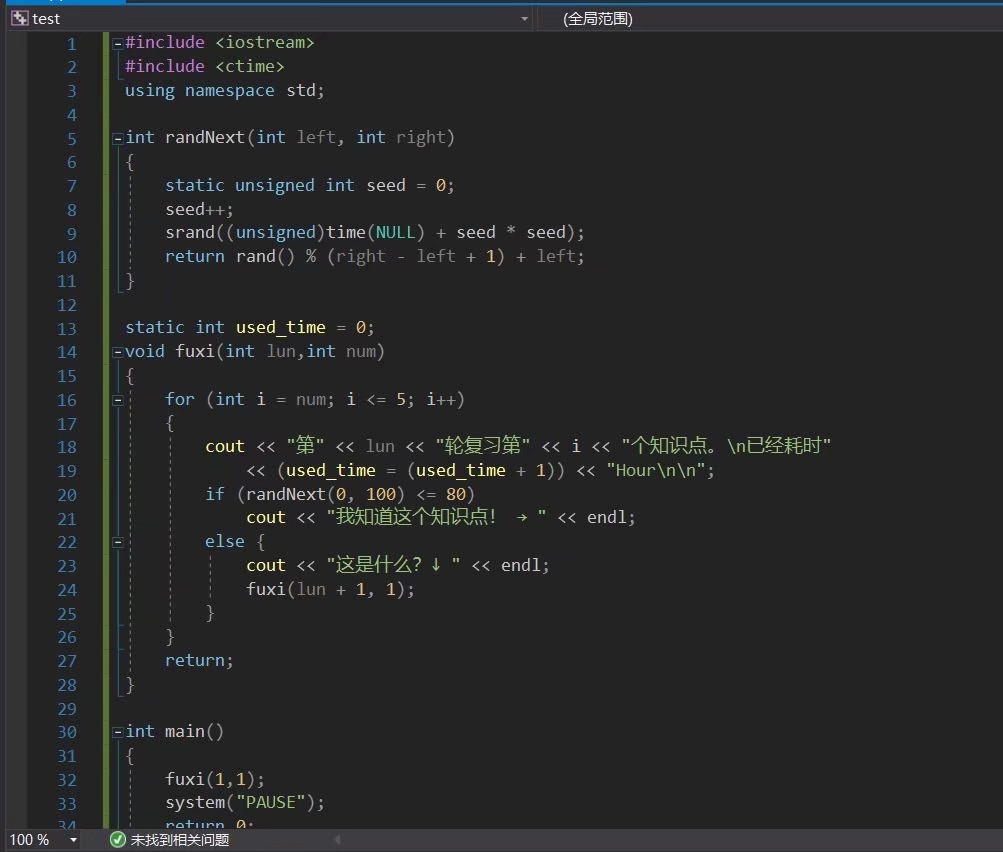Collapse the for loop at line 16
This screenshot has height=852, width=1003.
118,400
